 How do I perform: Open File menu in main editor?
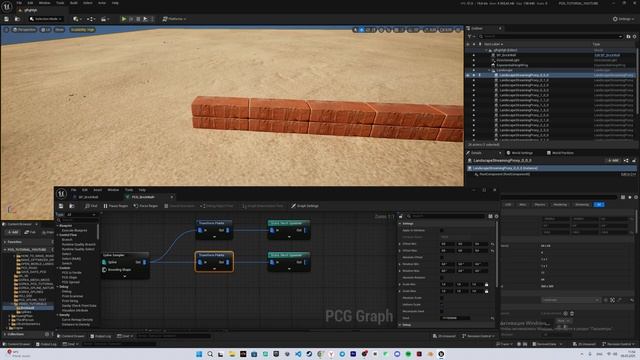(19, 3)
